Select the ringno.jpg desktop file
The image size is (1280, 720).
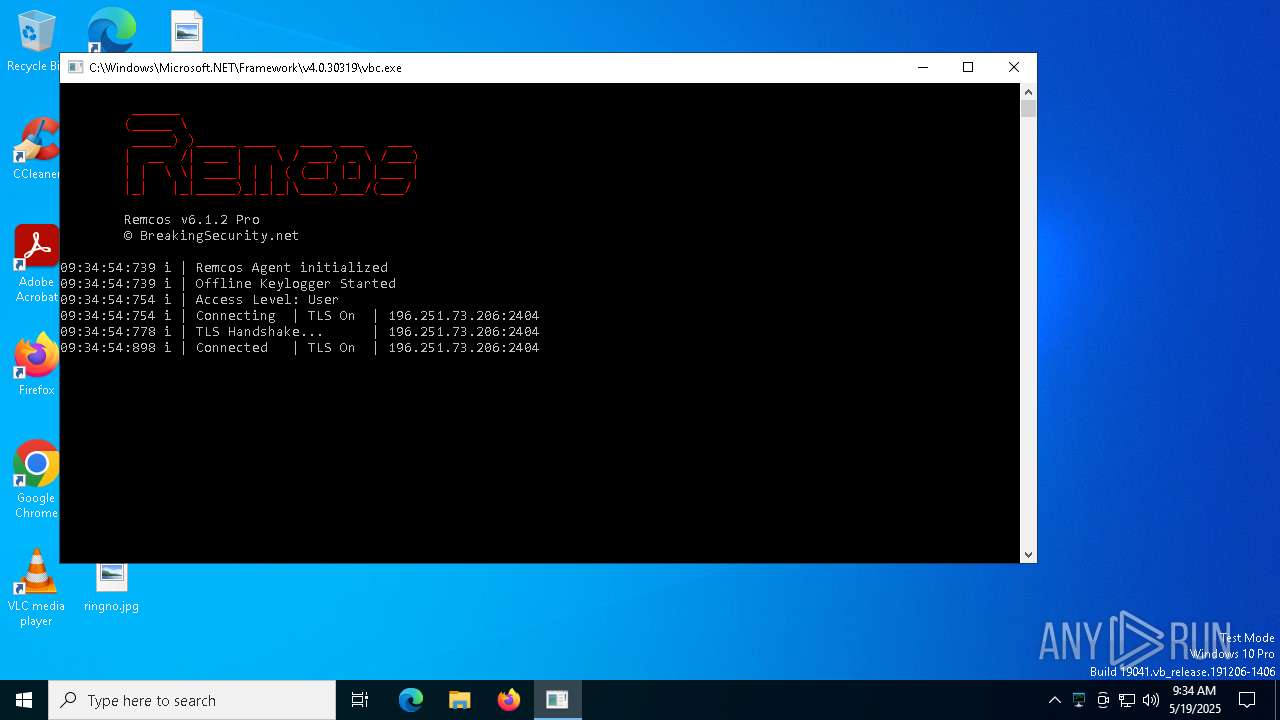coord(111,588)
